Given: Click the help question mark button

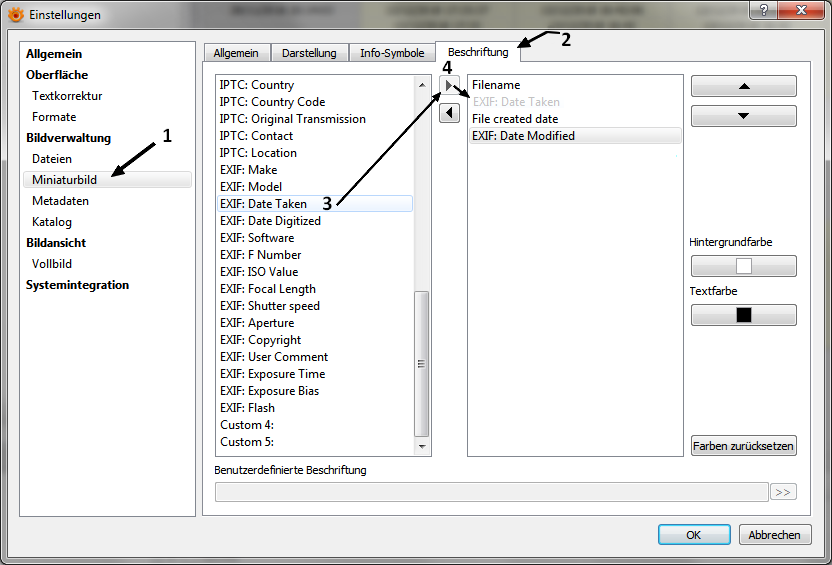Looking at the screenshot, I should pyautogui.click(x=764, y=10).
